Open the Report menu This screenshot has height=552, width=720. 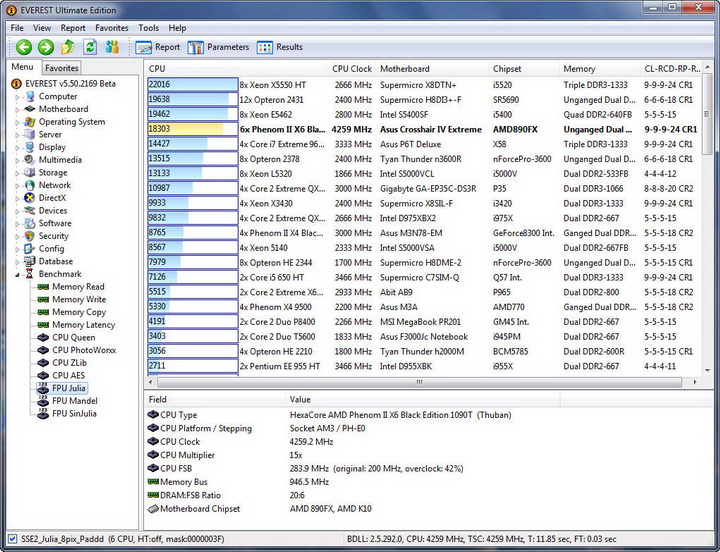[73, 28]
